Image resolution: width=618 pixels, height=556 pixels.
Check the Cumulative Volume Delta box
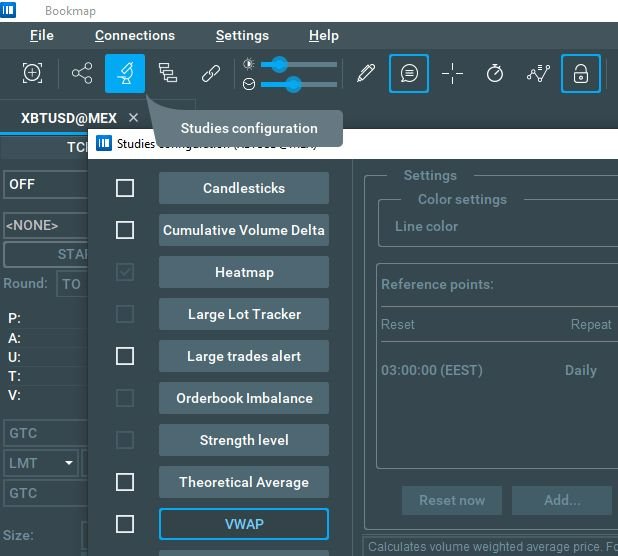pyautogui.click(x=125, y=230)
